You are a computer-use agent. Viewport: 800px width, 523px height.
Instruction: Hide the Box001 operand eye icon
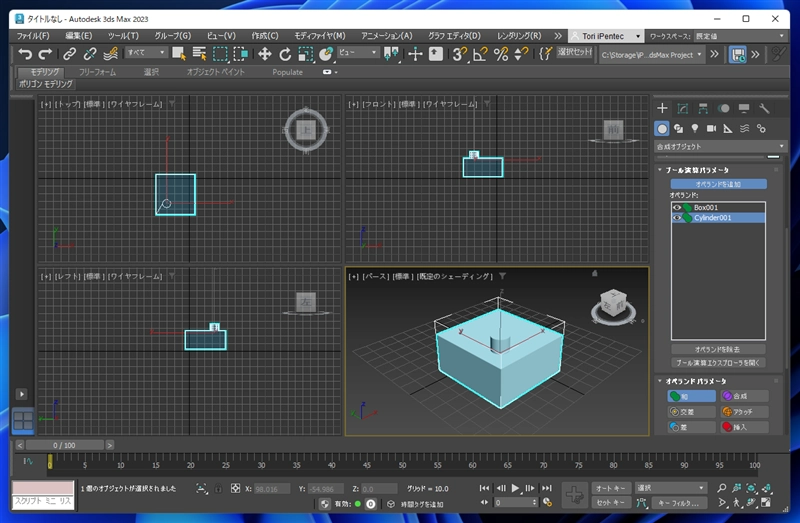(x=677, y=207)
